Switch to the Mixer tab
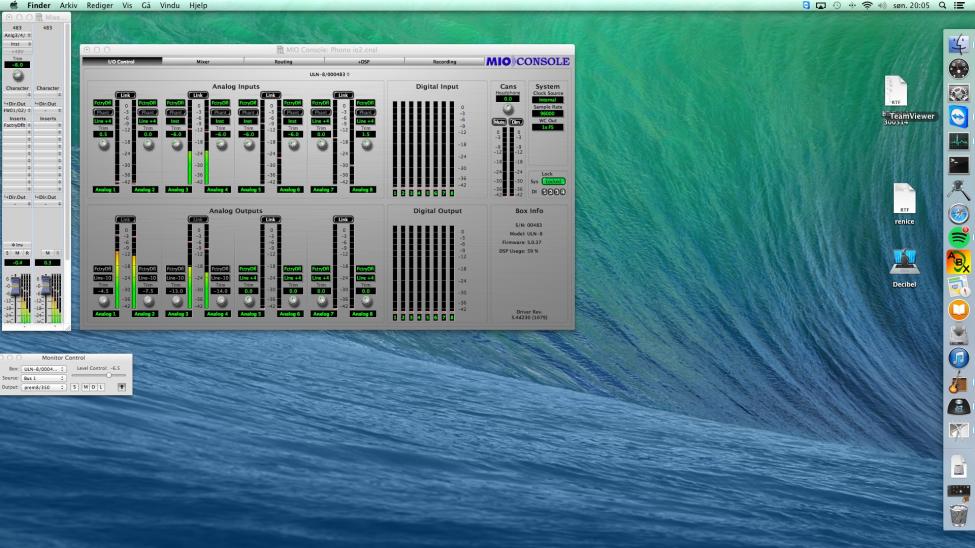 tap(203, 62)
